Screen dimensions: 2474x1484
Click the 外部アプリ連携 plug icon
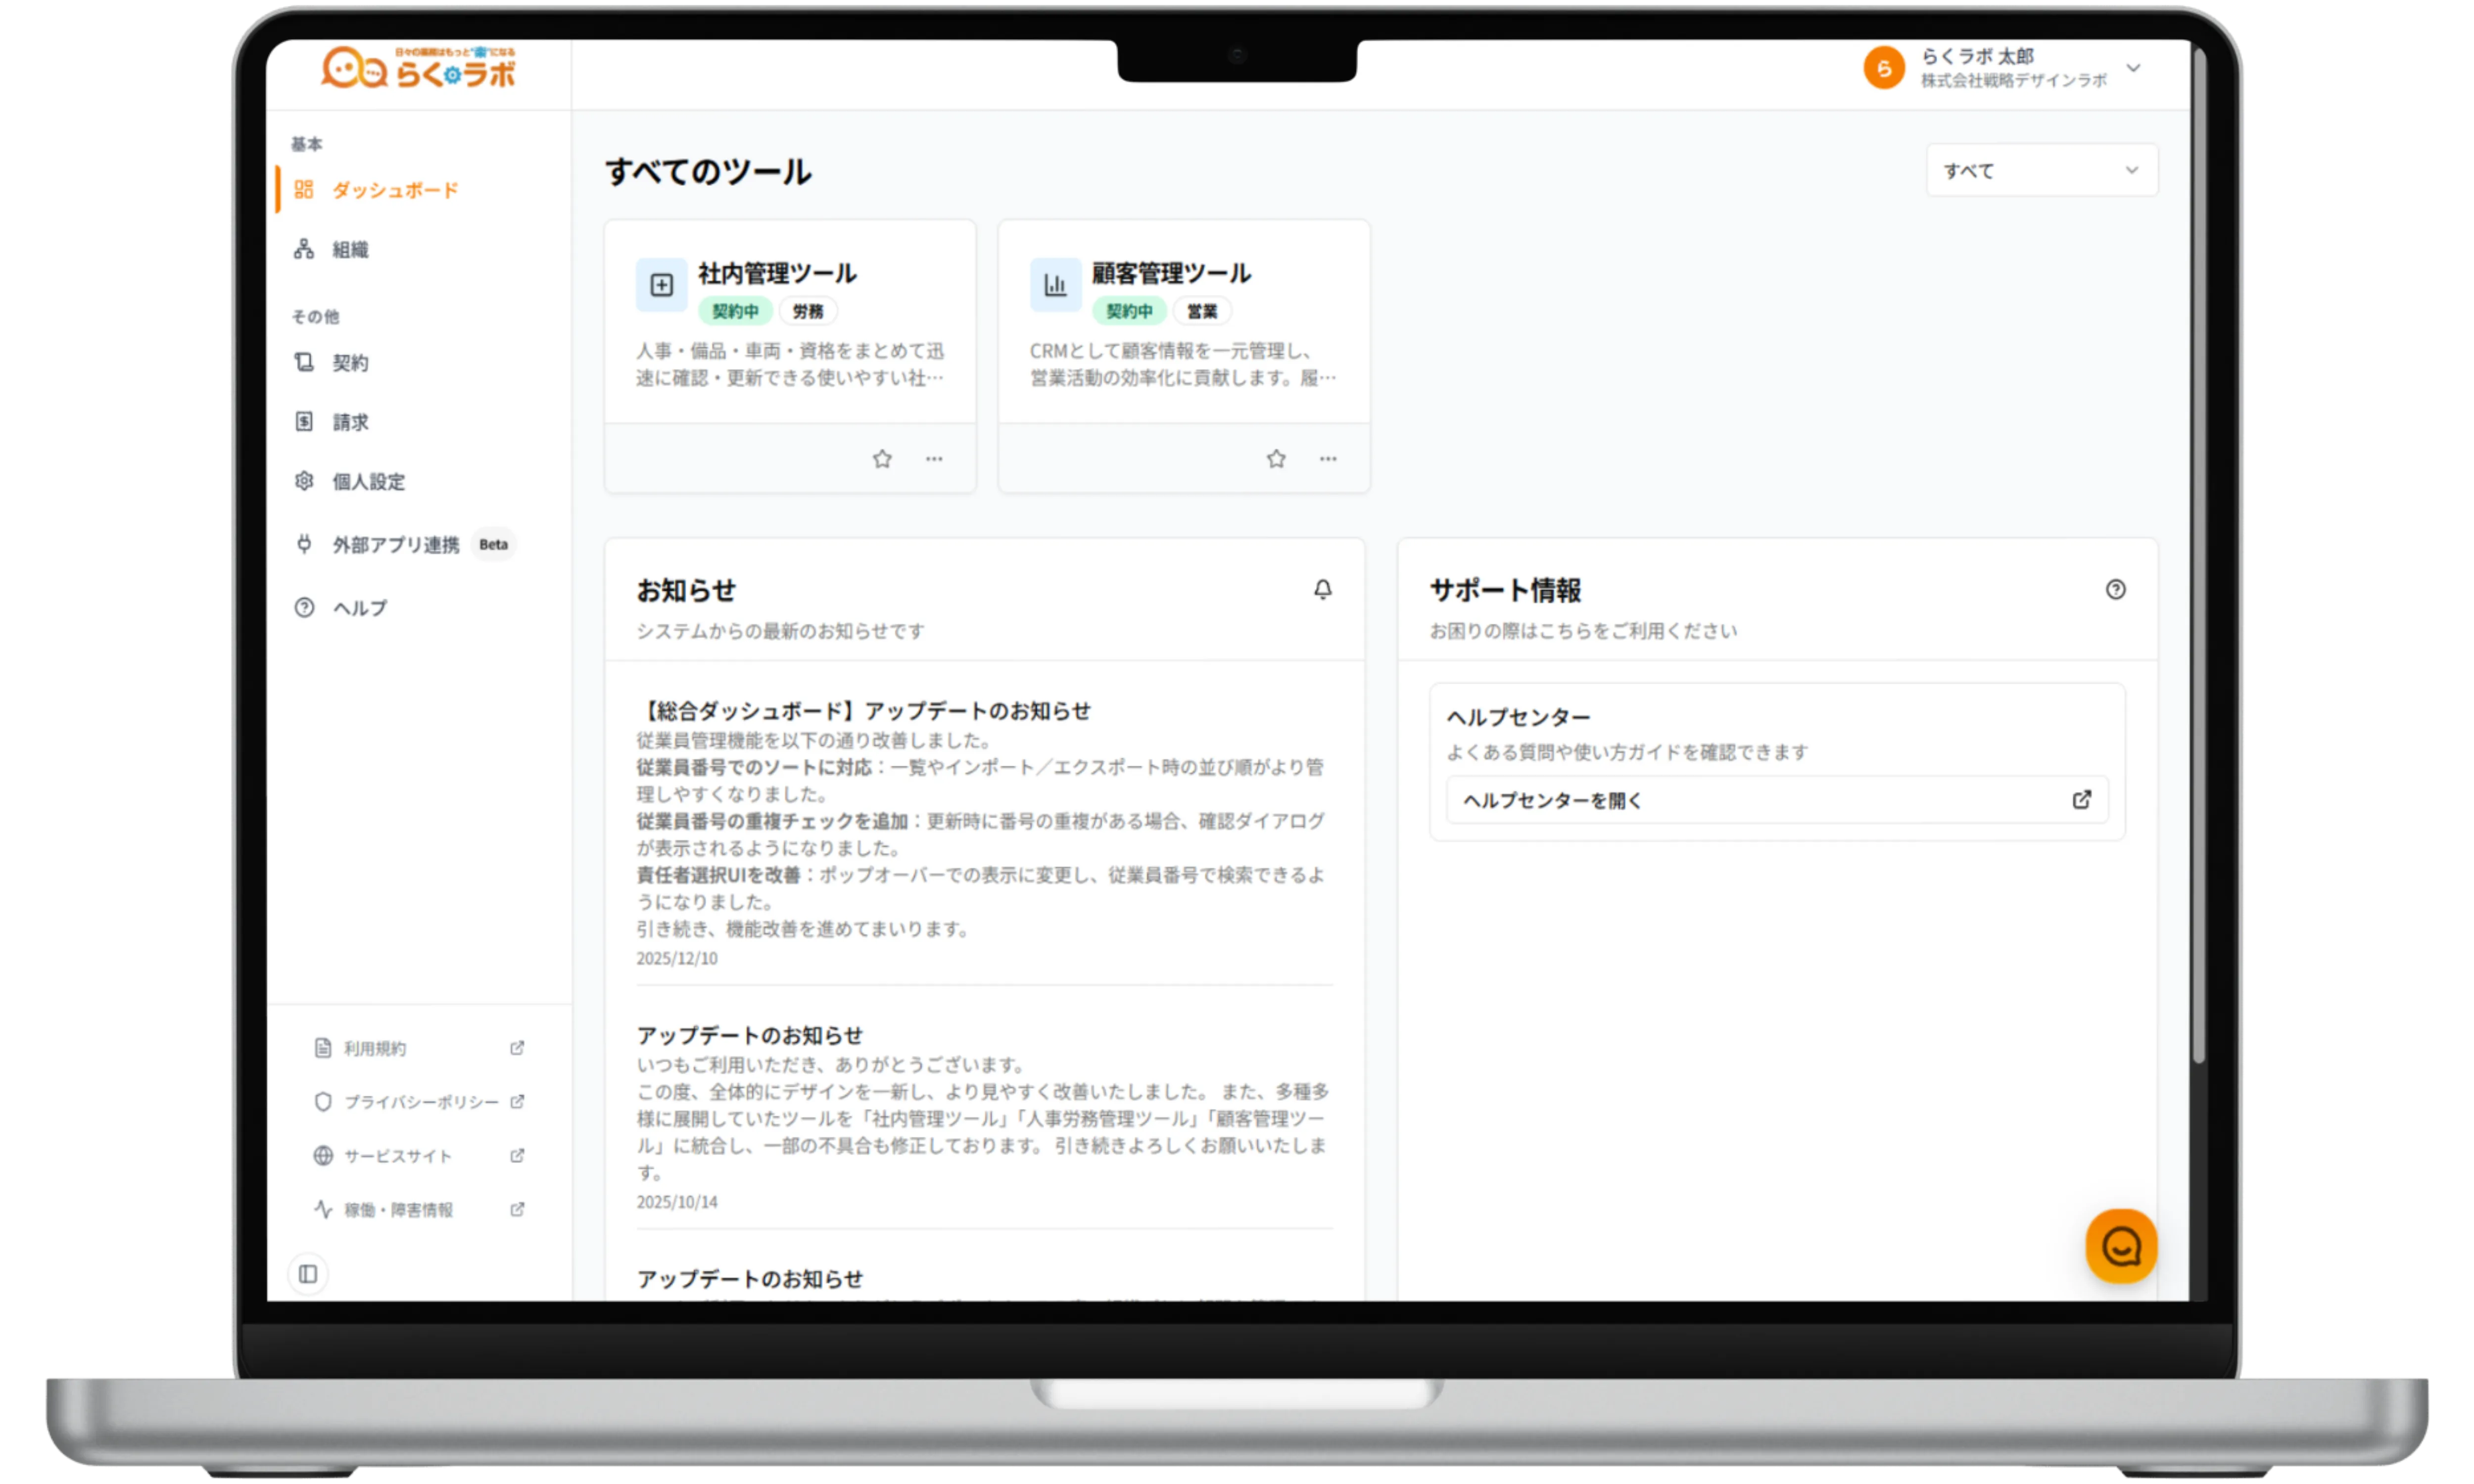tap(304, 544)
